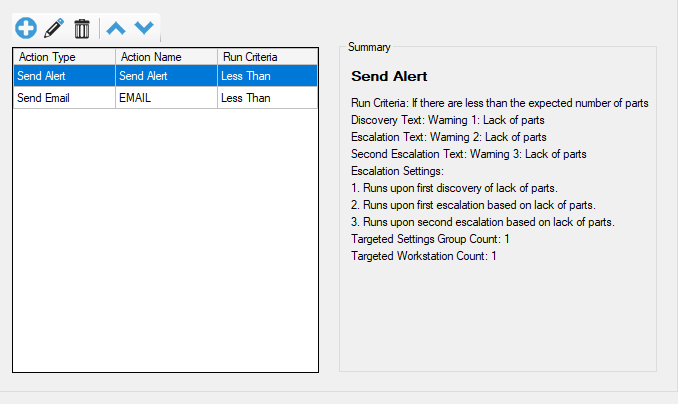Click the blue plus add action icon
The width and height of the screenshot is (678, 404).
click(x=26, y=28)
